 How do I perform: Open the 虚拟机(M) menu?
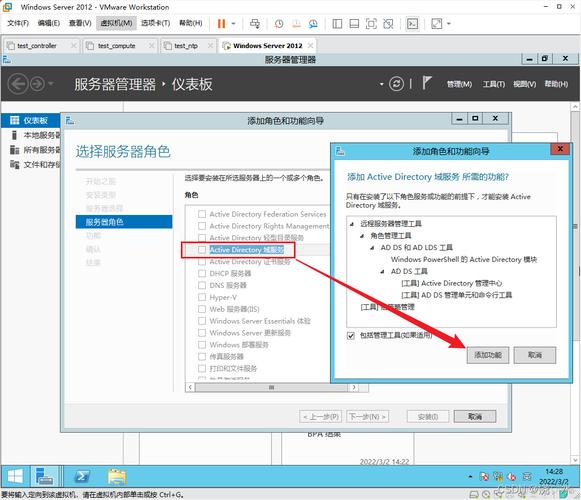[x=116, y=23]
